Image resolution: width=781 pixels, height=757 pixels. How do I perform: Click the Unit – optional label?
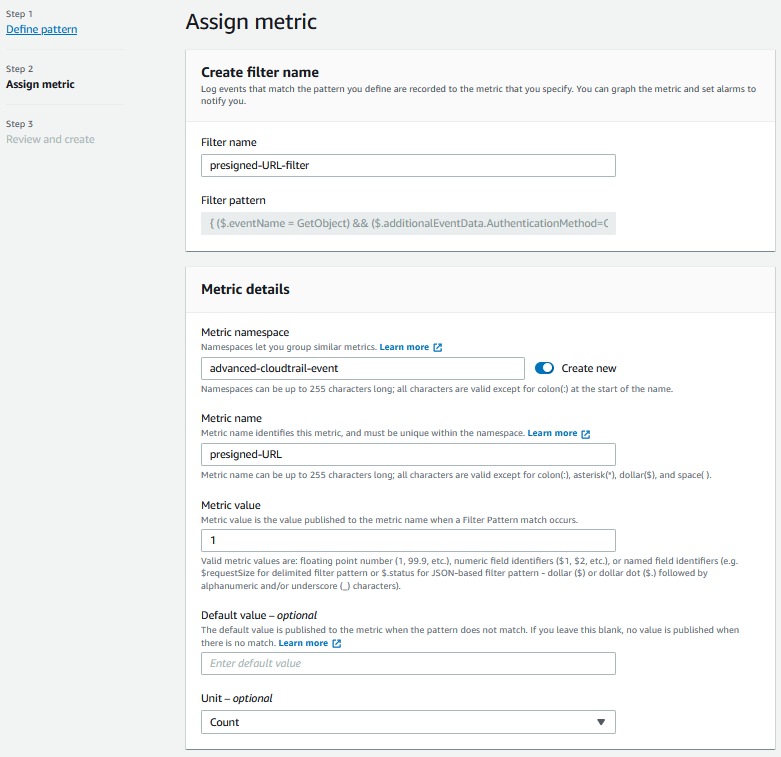pos(237,698)
